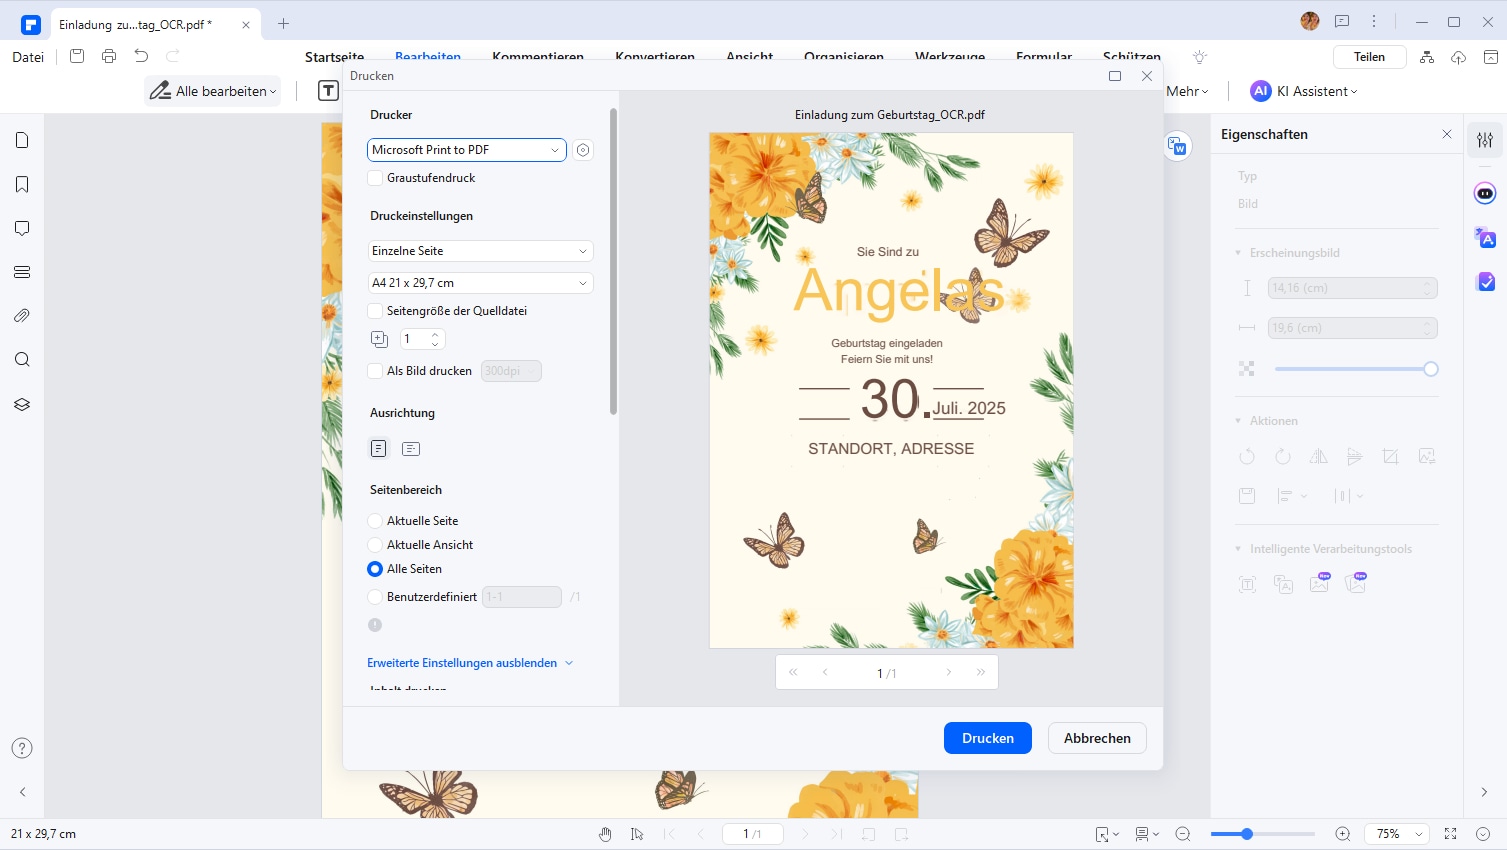This screenshot has height=850, width=1507.
Task: Switch to Organisieren tab
Action: pyautogui.click(x=844, y=57)
